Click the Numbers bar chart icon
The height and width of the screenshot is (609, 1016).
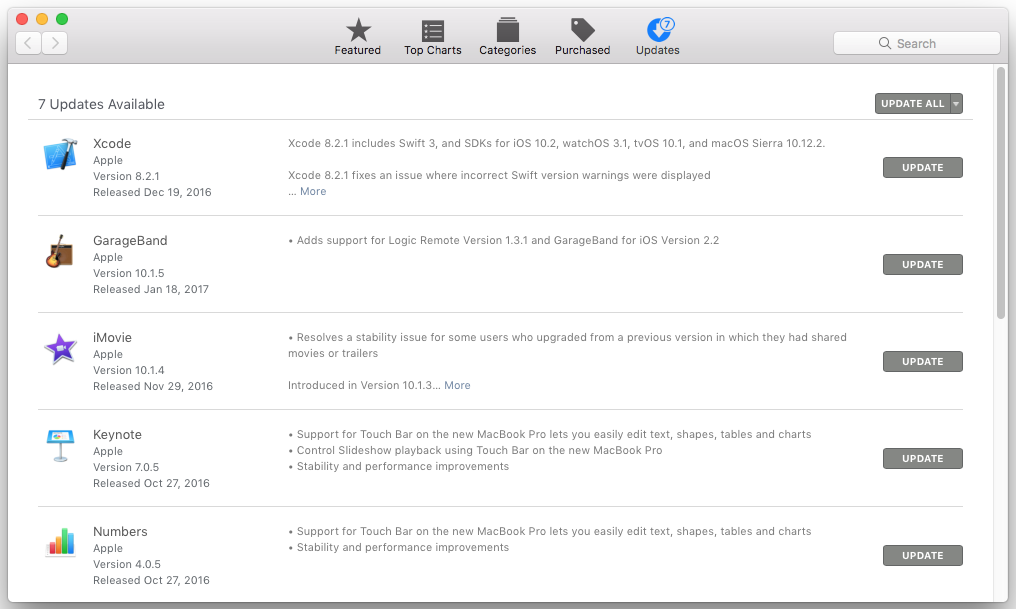click(x=60, y=542)
